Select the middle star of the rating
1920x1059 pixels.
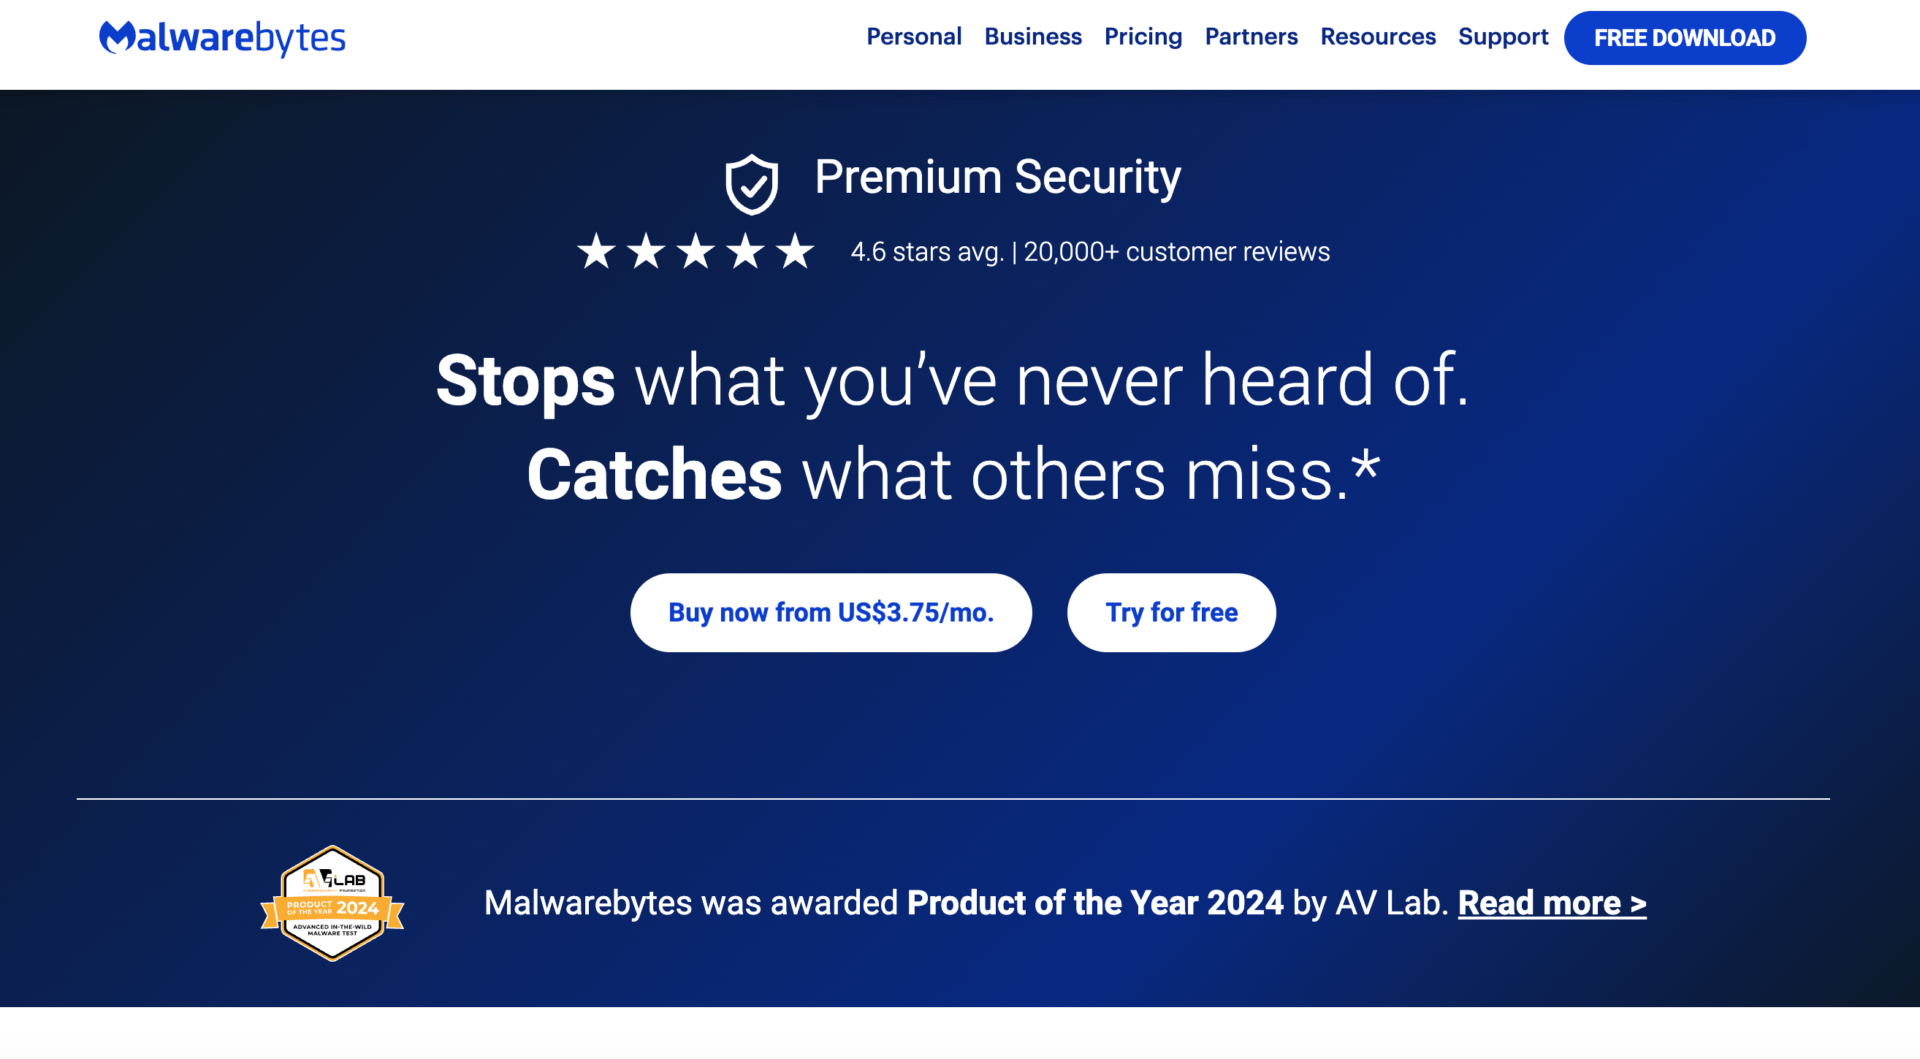(697, 251)
